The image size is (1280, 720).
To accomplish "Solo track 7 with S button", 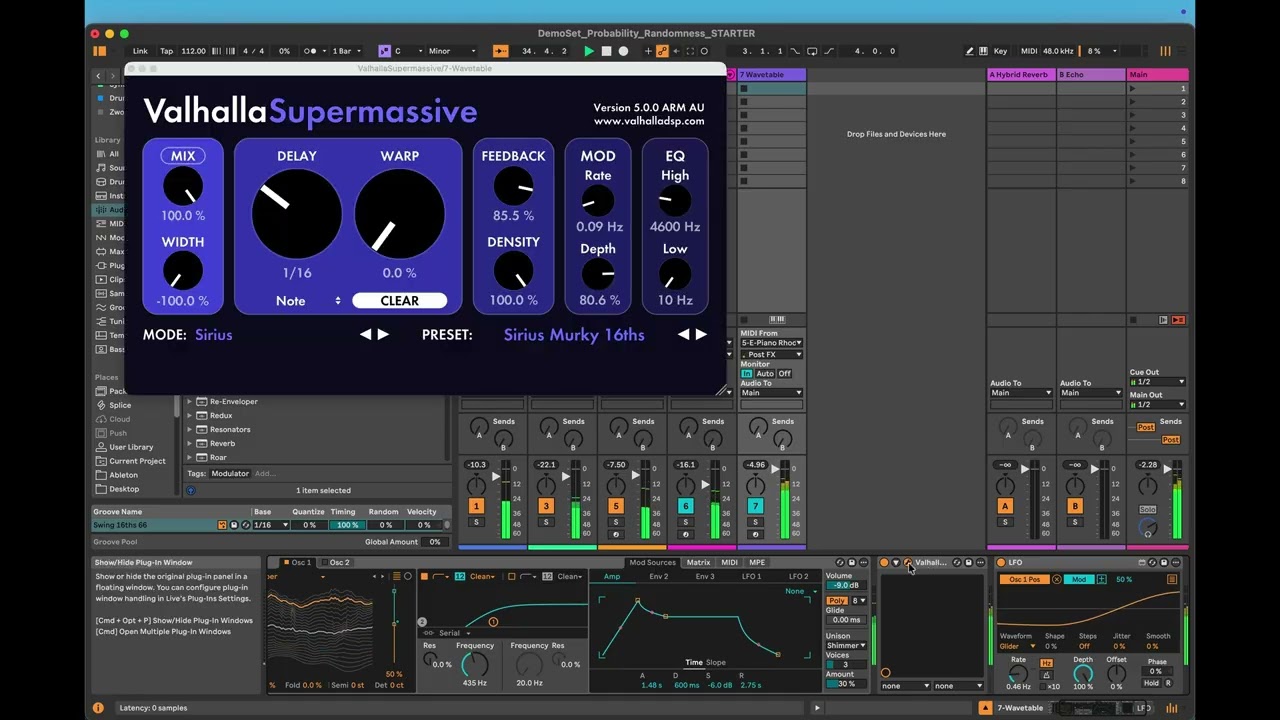I will click(x=756, y=522).
